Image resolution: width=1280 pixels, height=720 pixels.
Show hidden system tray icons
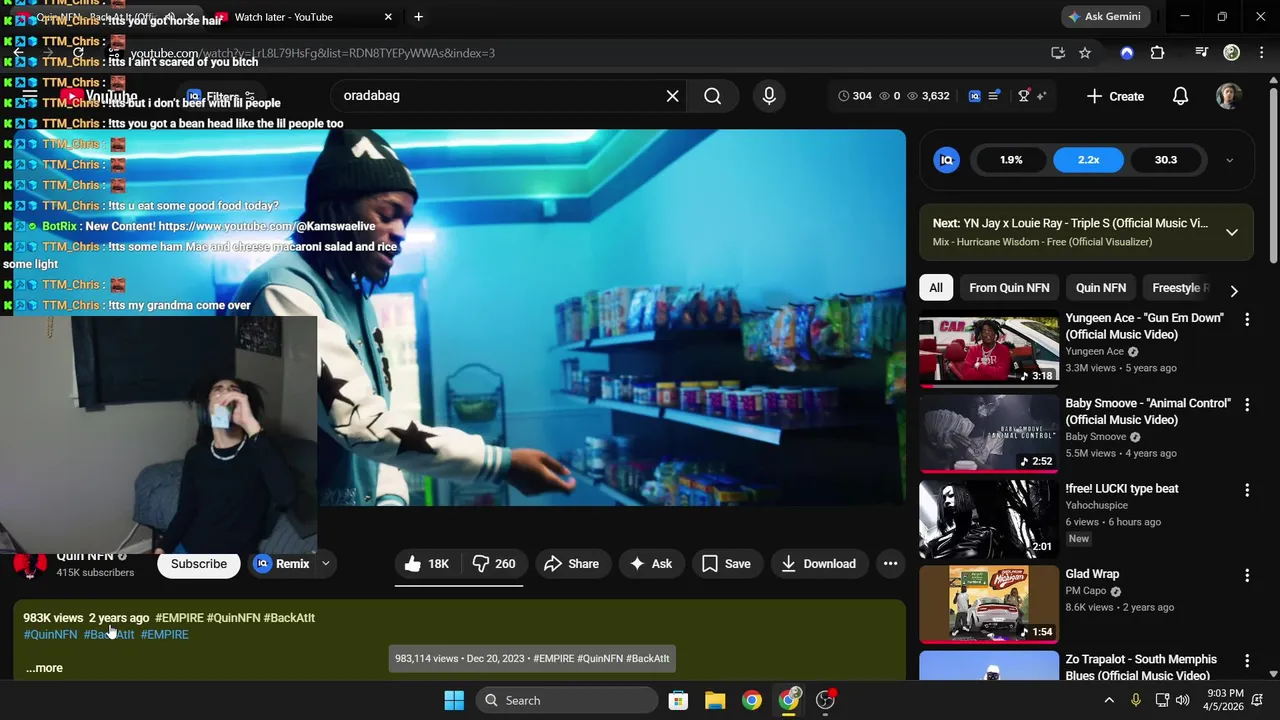pos(1109,700)
